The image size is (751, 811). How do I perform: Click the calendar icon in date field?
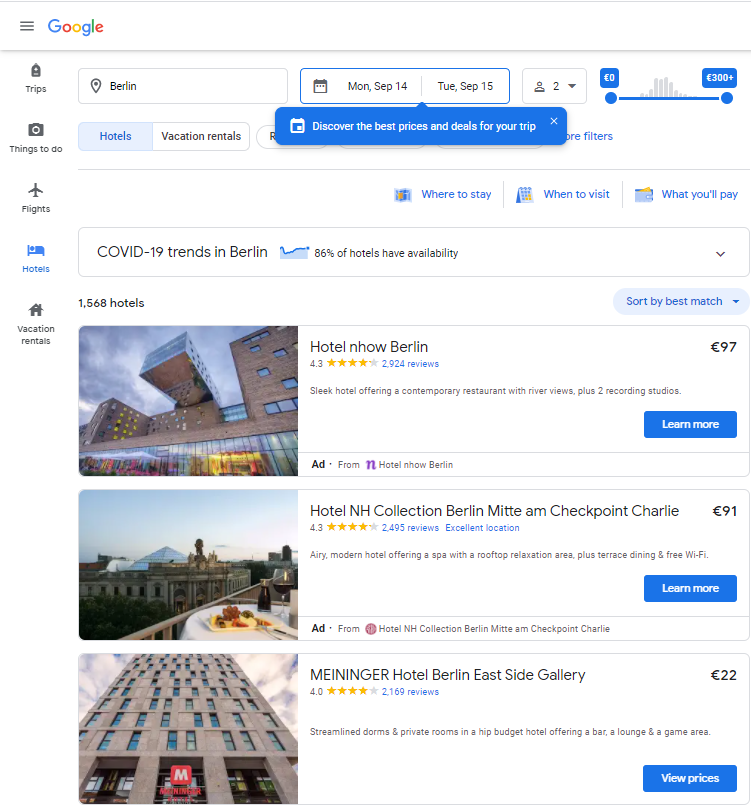[x=320, y=86]
